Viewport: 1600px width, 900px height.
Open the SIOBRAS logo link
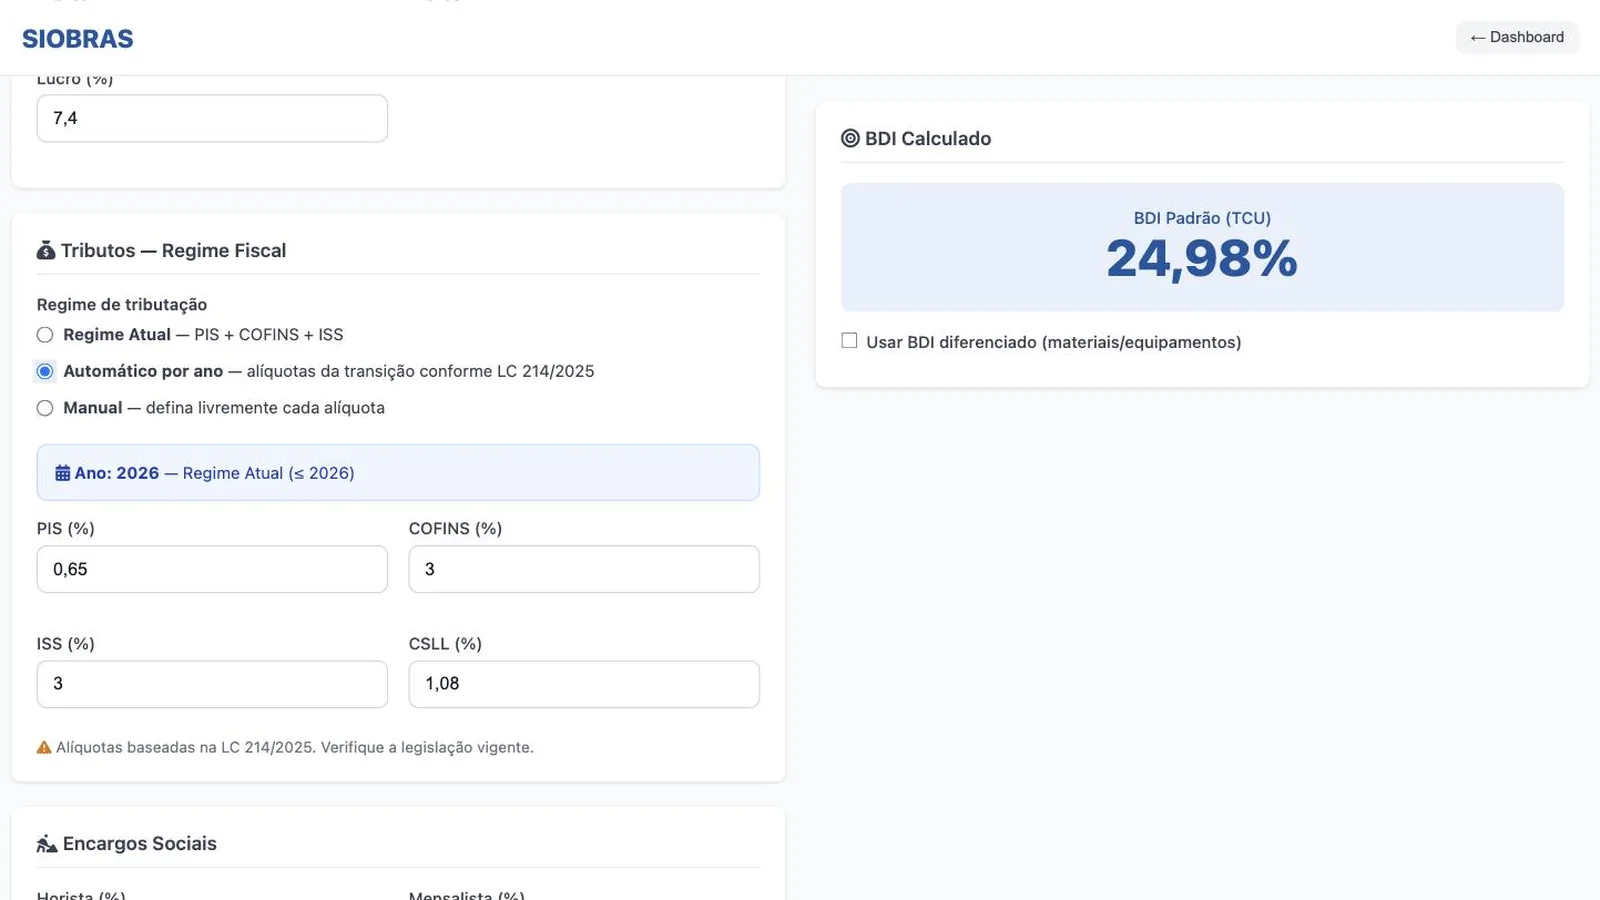click(x=78, y=39)
